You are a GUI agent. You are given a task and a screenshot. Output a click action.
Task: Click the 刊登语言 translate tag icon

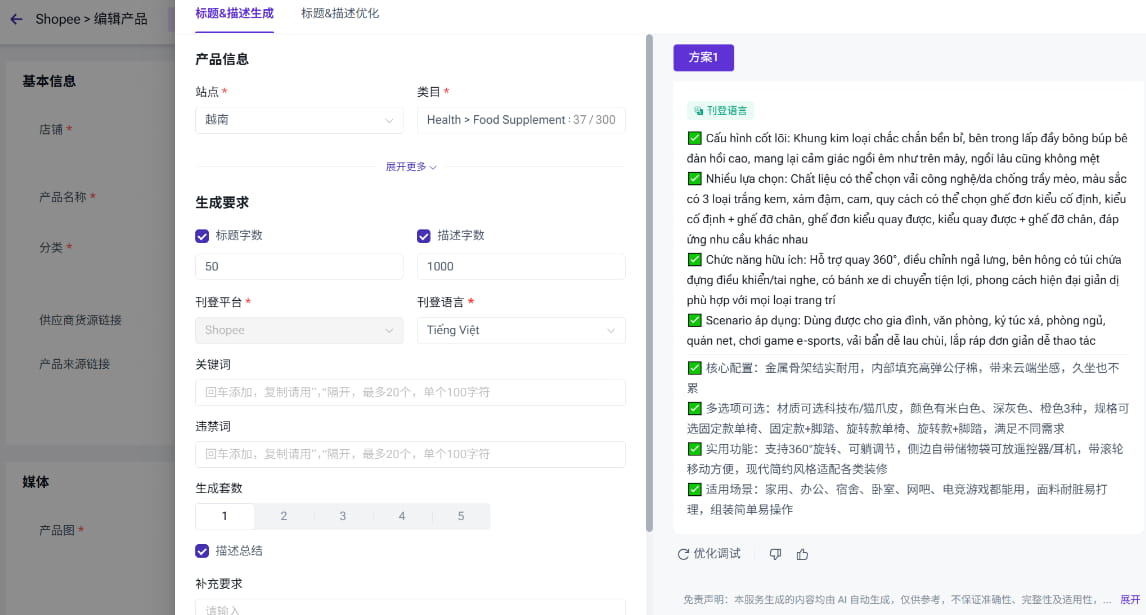[699, 111]
